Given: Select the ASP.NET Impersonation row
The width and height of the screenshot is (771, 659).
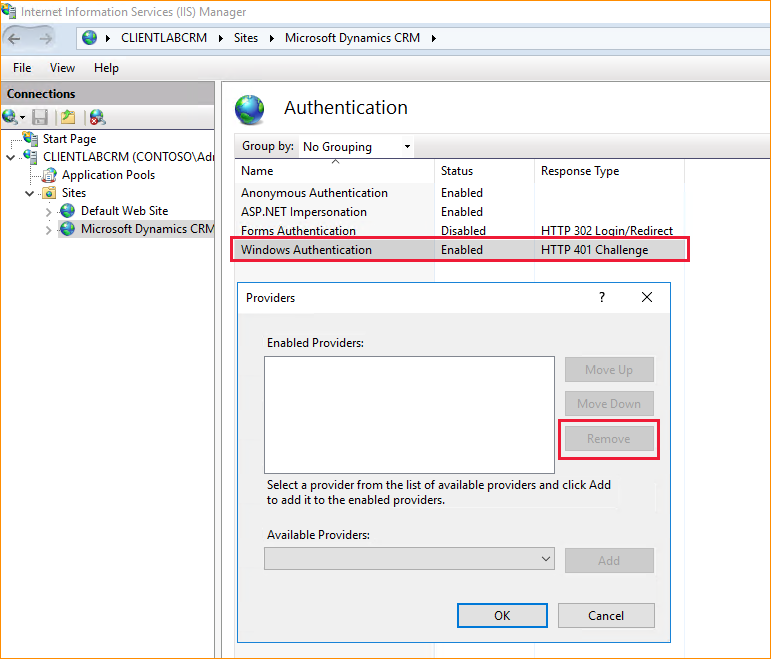Looking at the screenshot, I should pyautogui.click(x=459, y=212).
